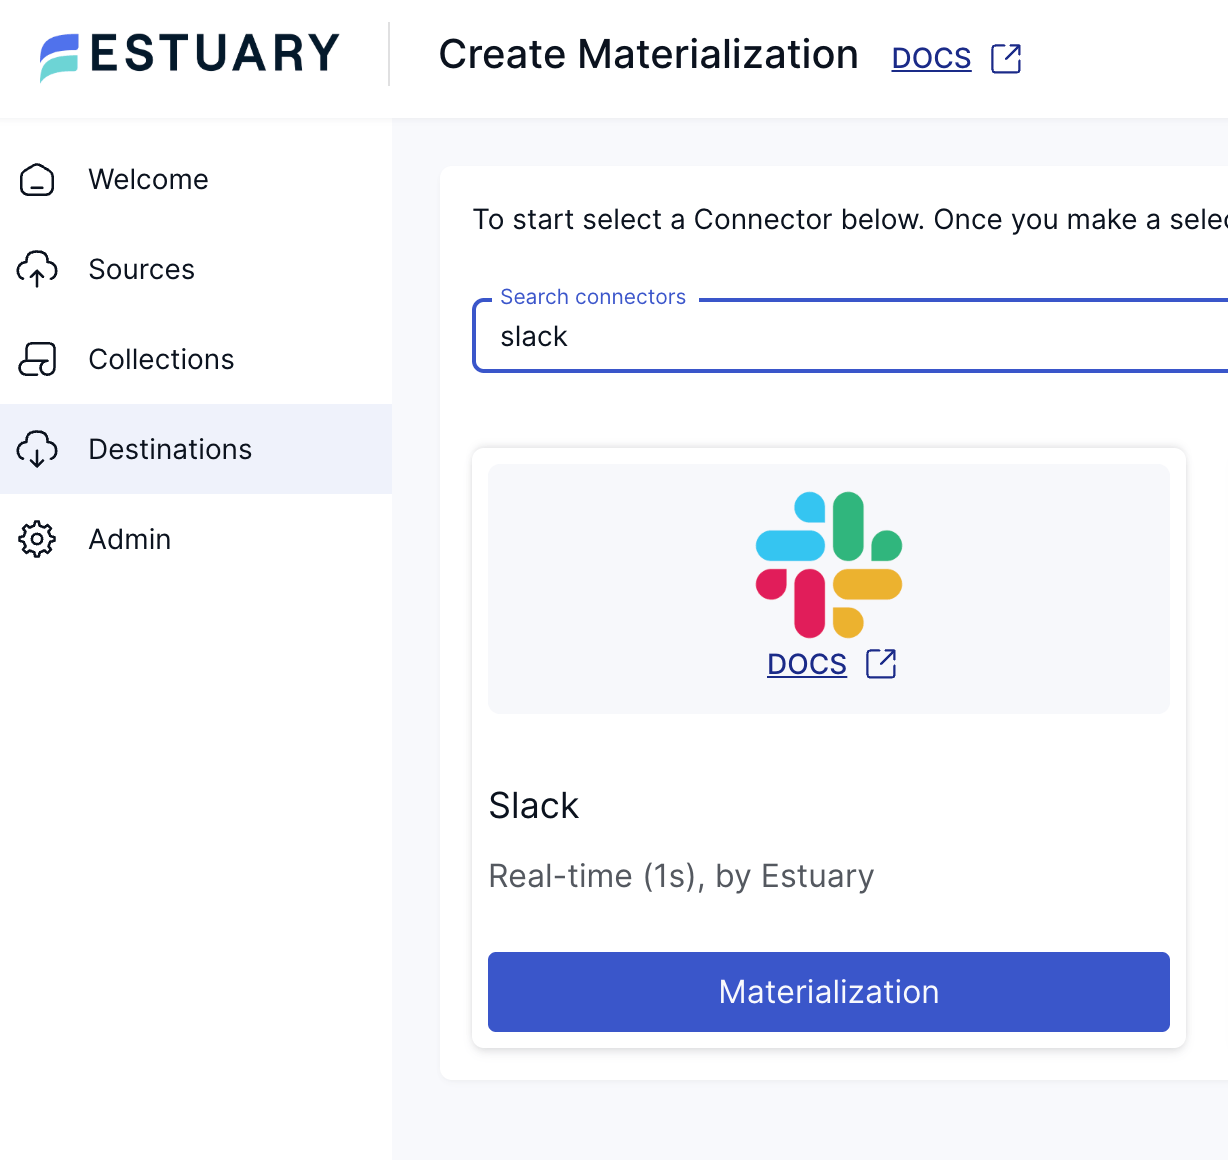This screenshot has height=1160, width=1228.
Task: Click the external link icon on the Slack card
Action: pos(880,663)
